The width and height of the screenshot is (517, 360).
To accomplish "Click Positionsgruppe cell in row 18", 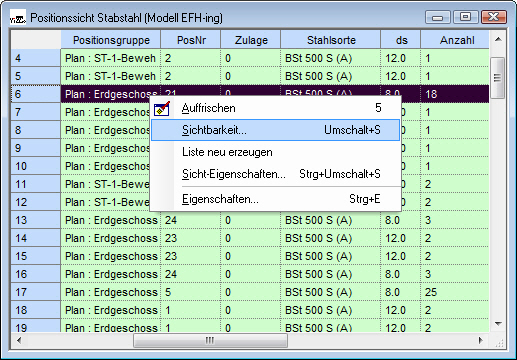I will pyautogui.click(x=111, y=310).
